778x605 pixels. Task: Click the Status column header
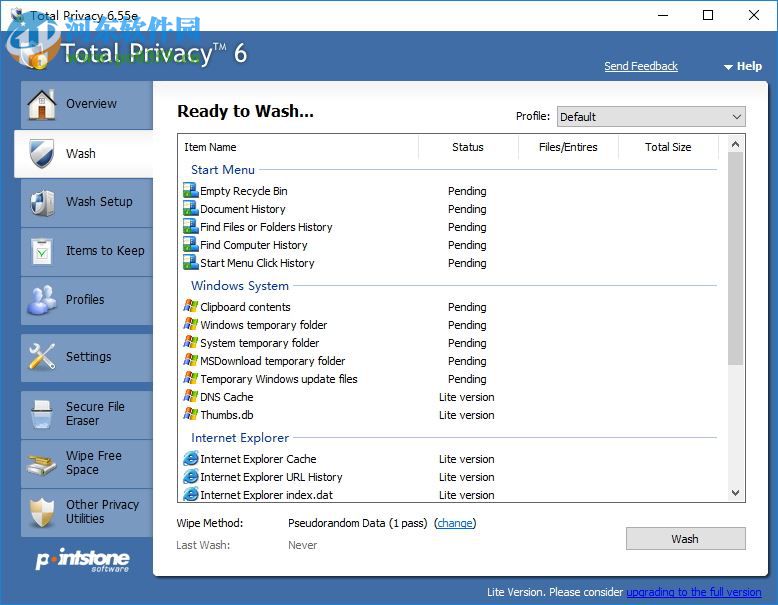click(x=468, y=147)
